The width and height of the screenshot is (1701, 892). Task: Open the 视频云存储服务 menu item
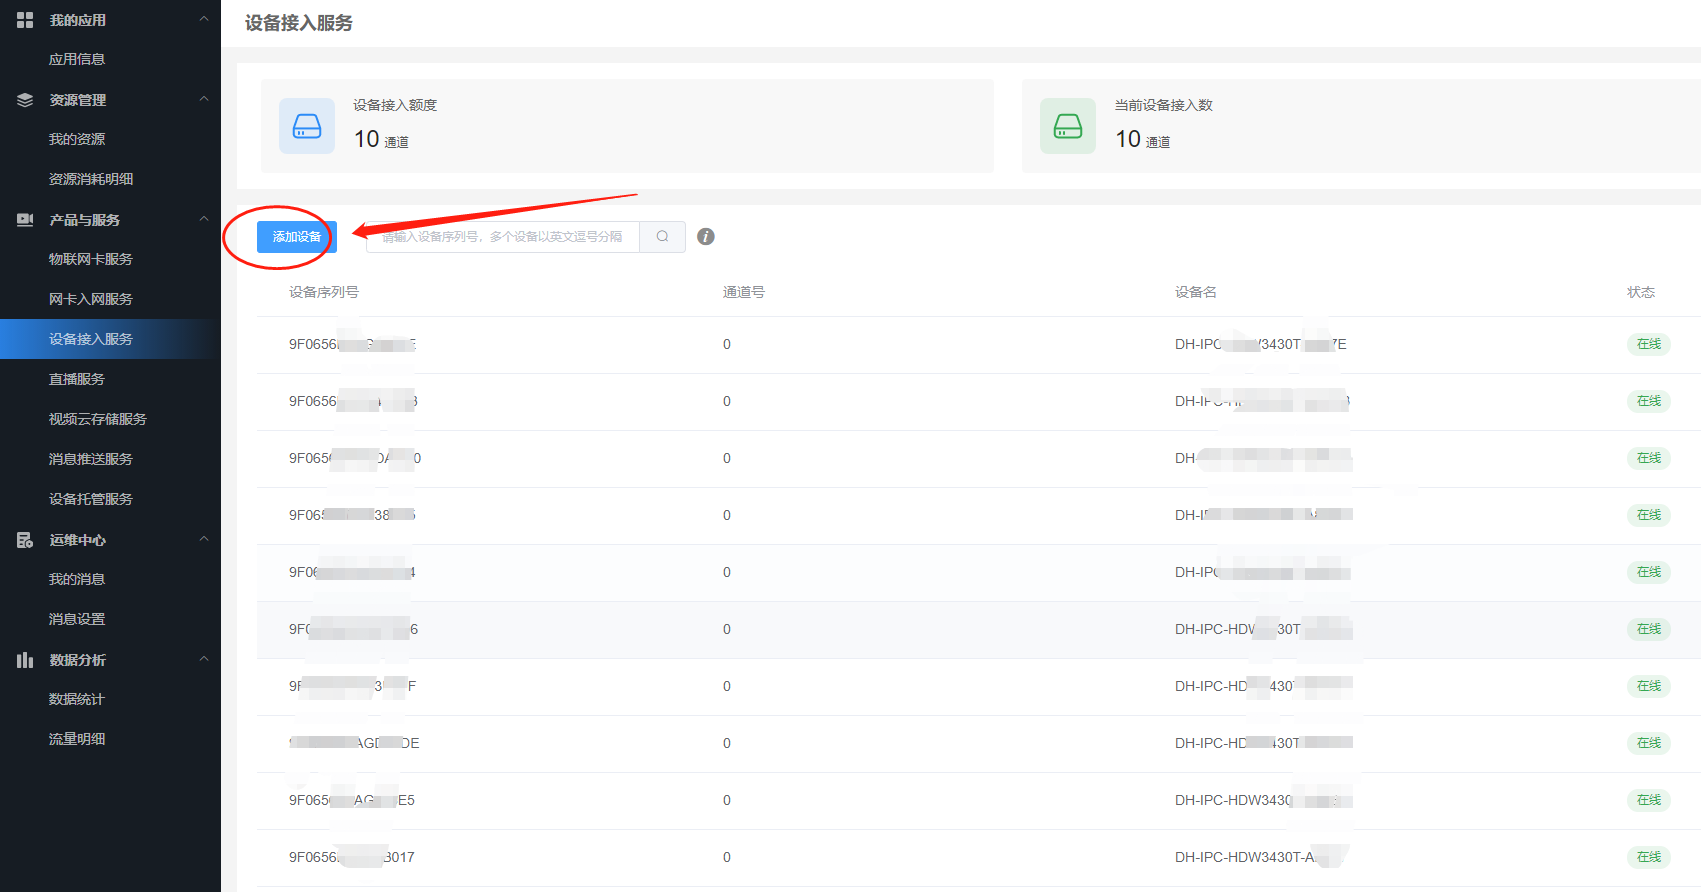point(97,419)
